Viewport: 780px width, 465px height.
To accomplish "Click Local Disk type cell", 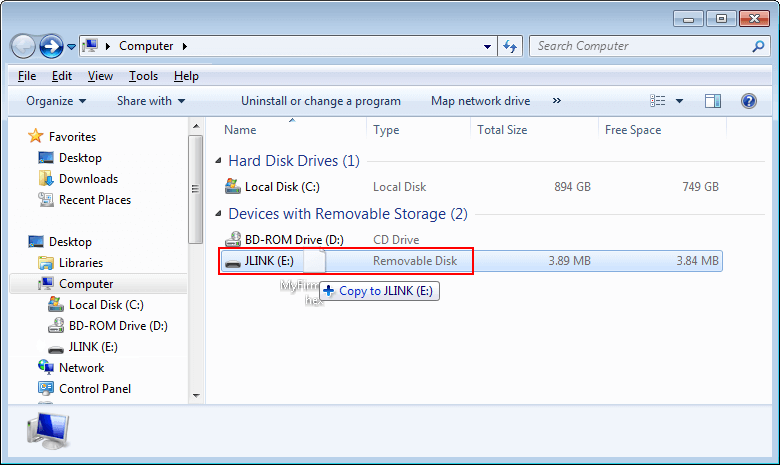I will [x=399, y=187].
